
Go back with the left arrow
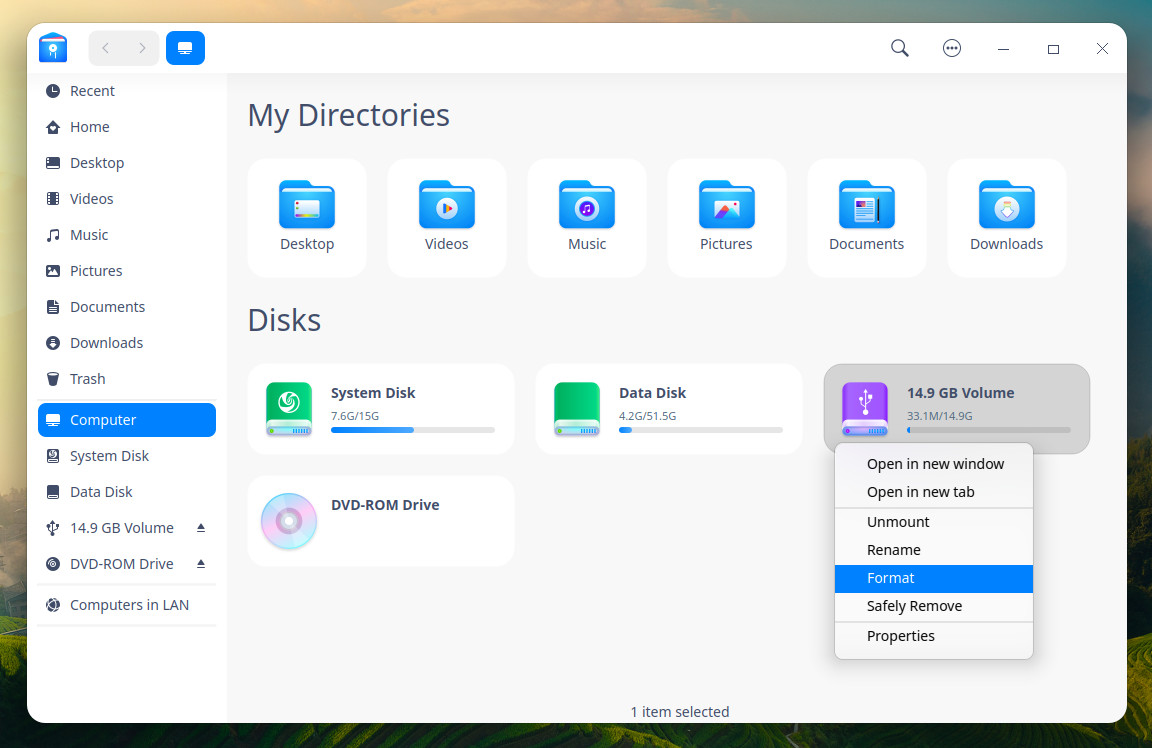pyautogui.click(x=106, y=48)
